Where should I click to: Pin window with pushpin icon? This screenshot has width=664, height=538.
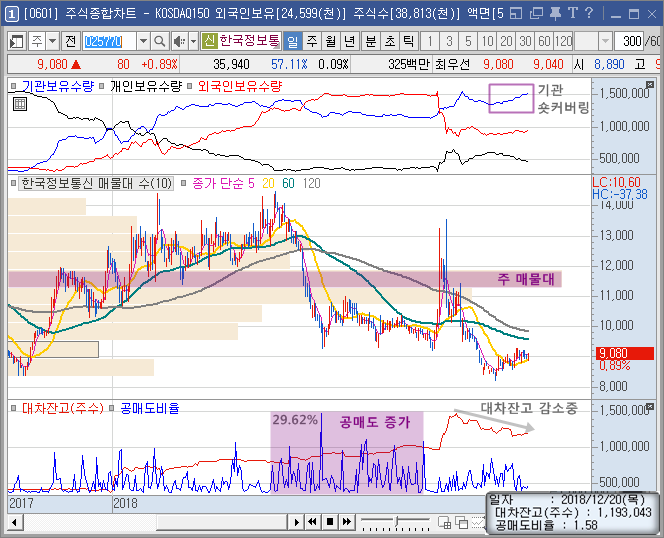(555, 14)
